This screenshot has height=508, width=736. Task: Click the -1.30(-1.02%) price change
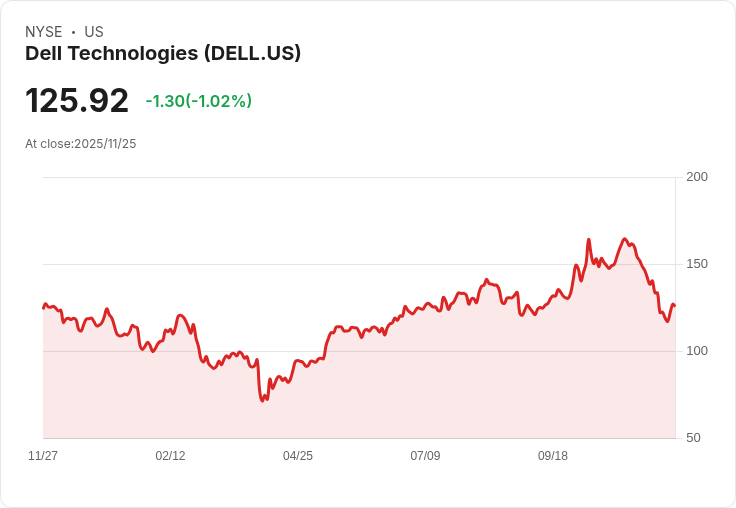tap(199, 101)
